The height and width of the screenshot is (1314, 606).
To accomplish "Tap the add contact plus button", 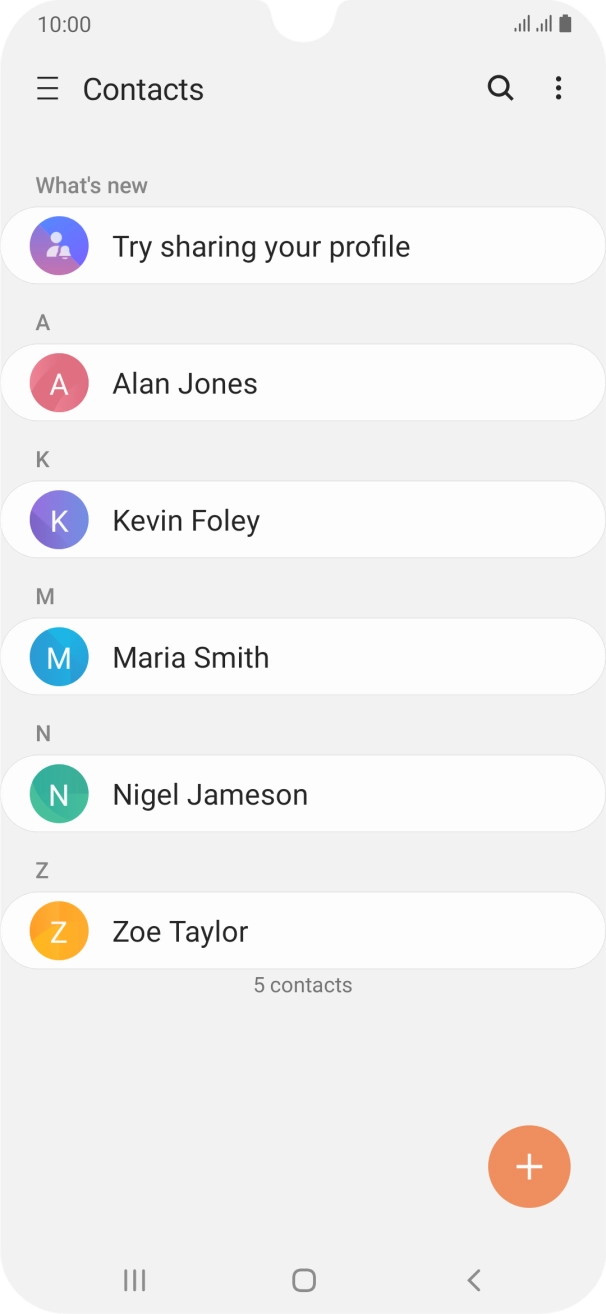I will tap(529, 1166).
